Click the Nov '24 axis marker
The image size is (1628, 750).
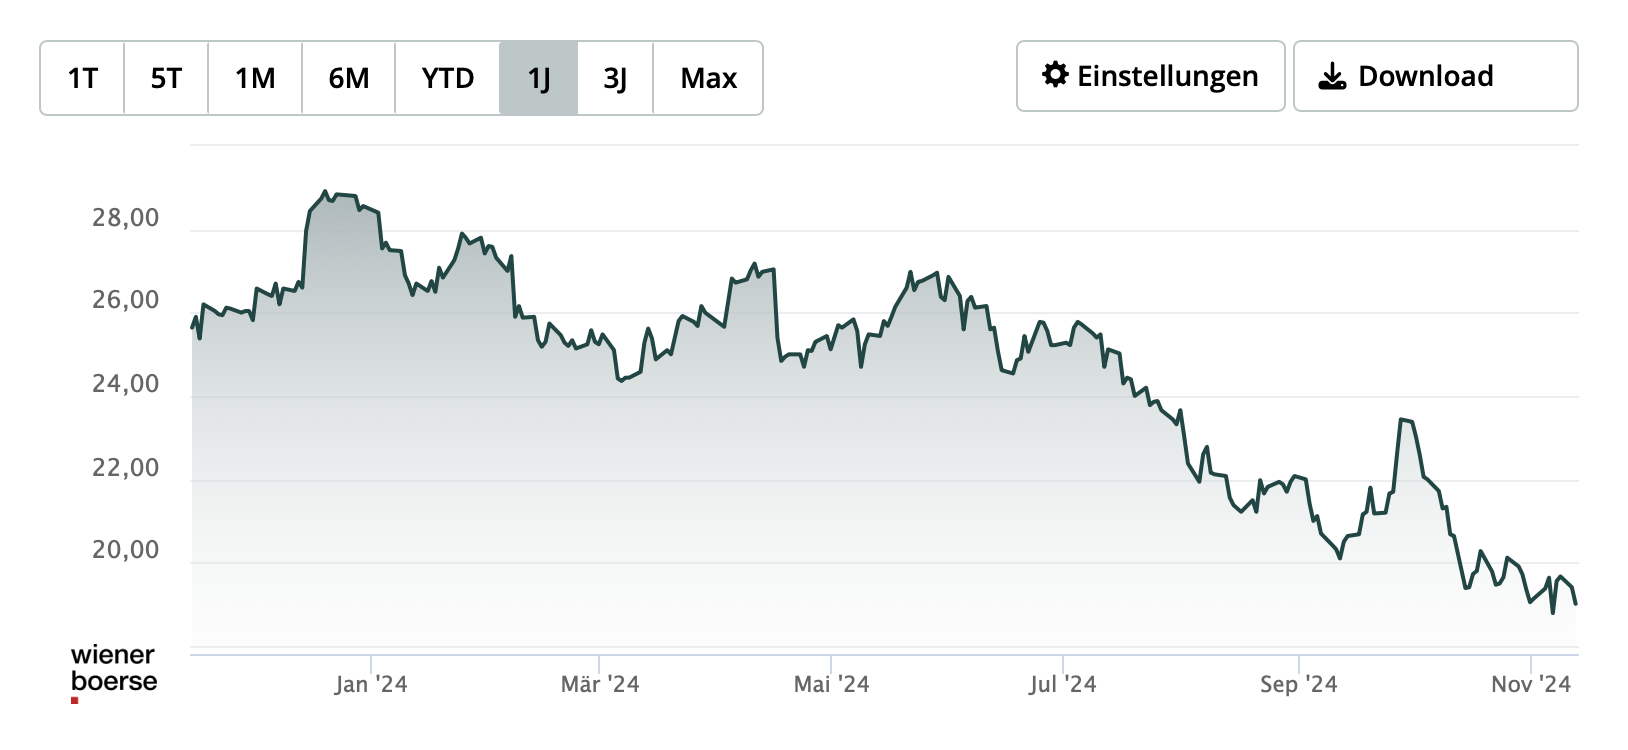pos(1531,684)
